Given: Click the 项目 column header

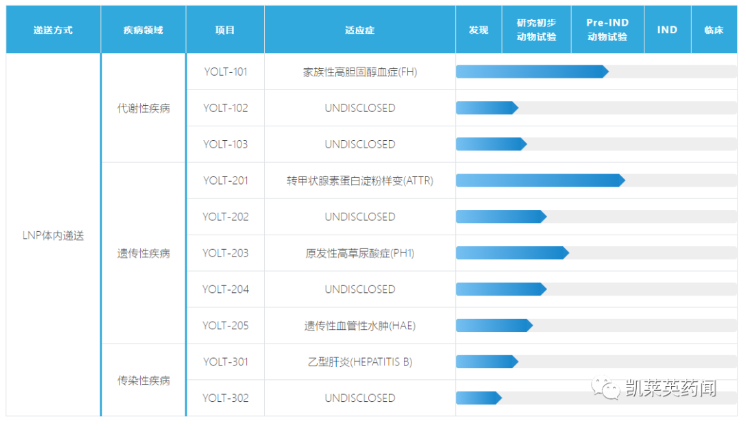Looking at the screenshot, I should pos(225,30).
